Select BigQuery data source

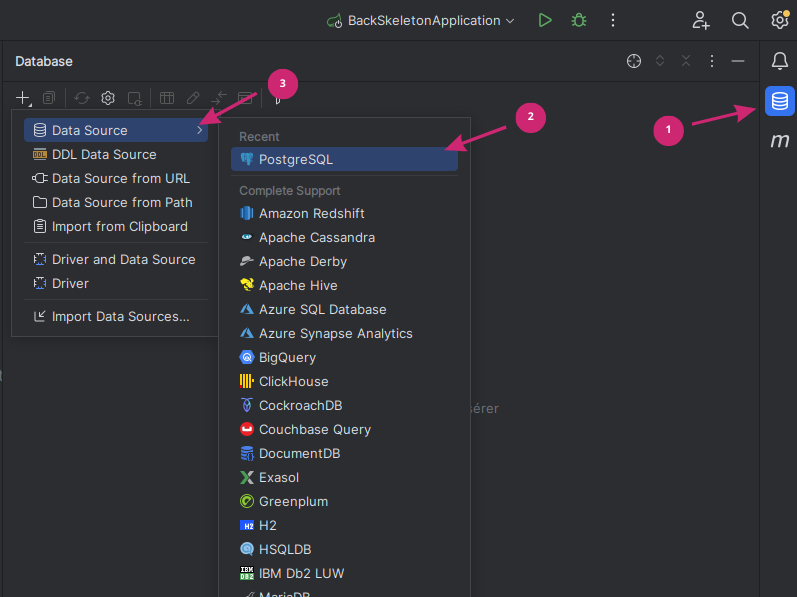[344, 357]
